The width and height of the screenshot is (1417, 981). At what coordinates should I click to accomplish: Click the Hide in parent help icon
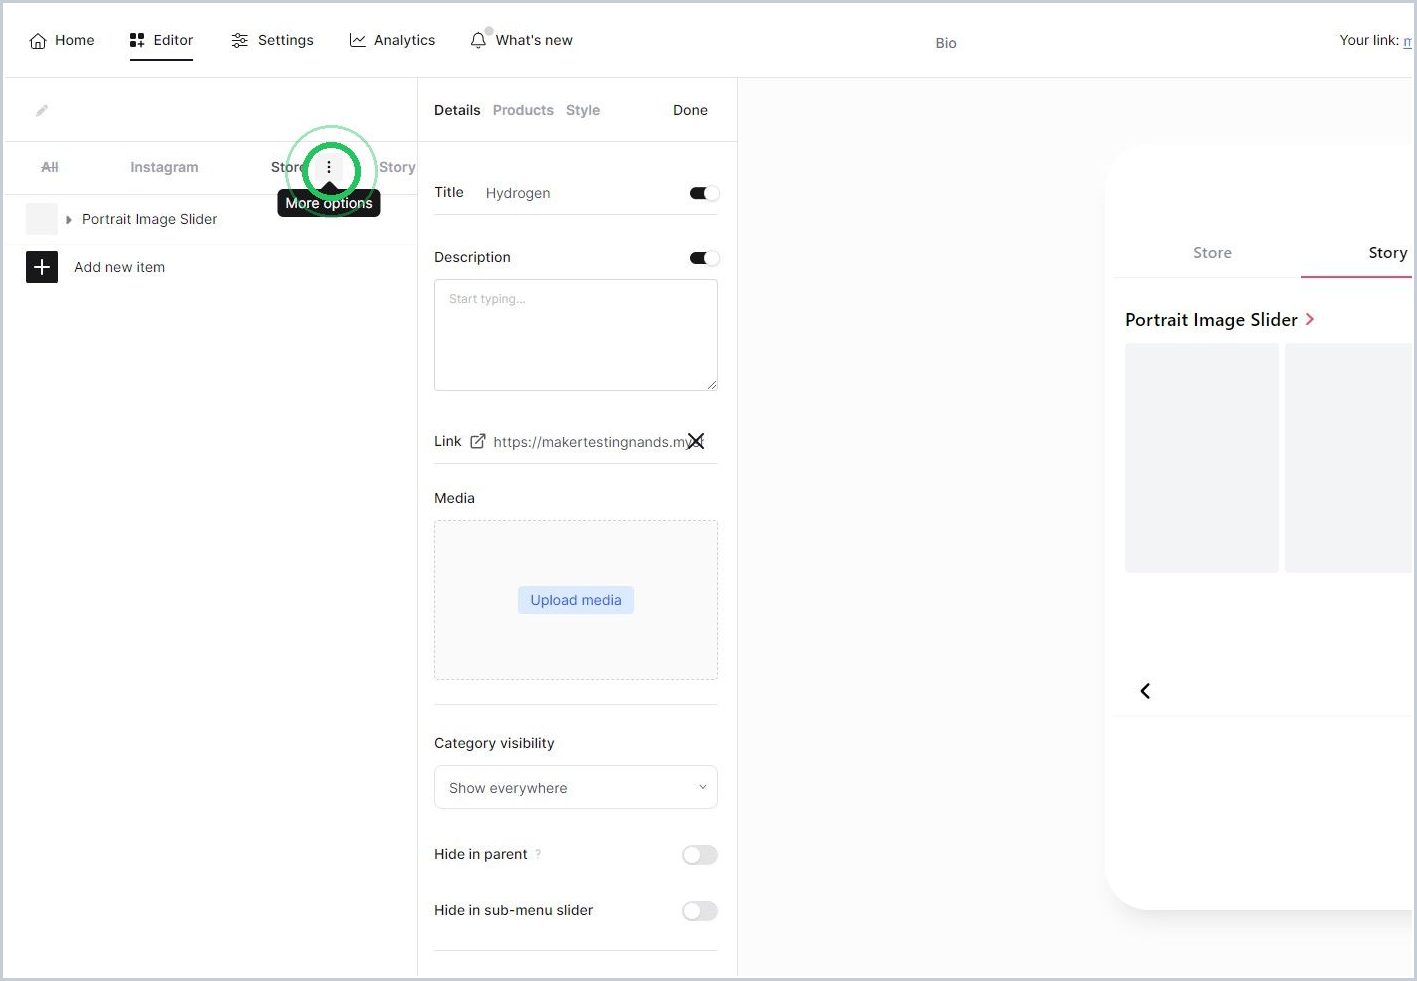click(538, 854)
